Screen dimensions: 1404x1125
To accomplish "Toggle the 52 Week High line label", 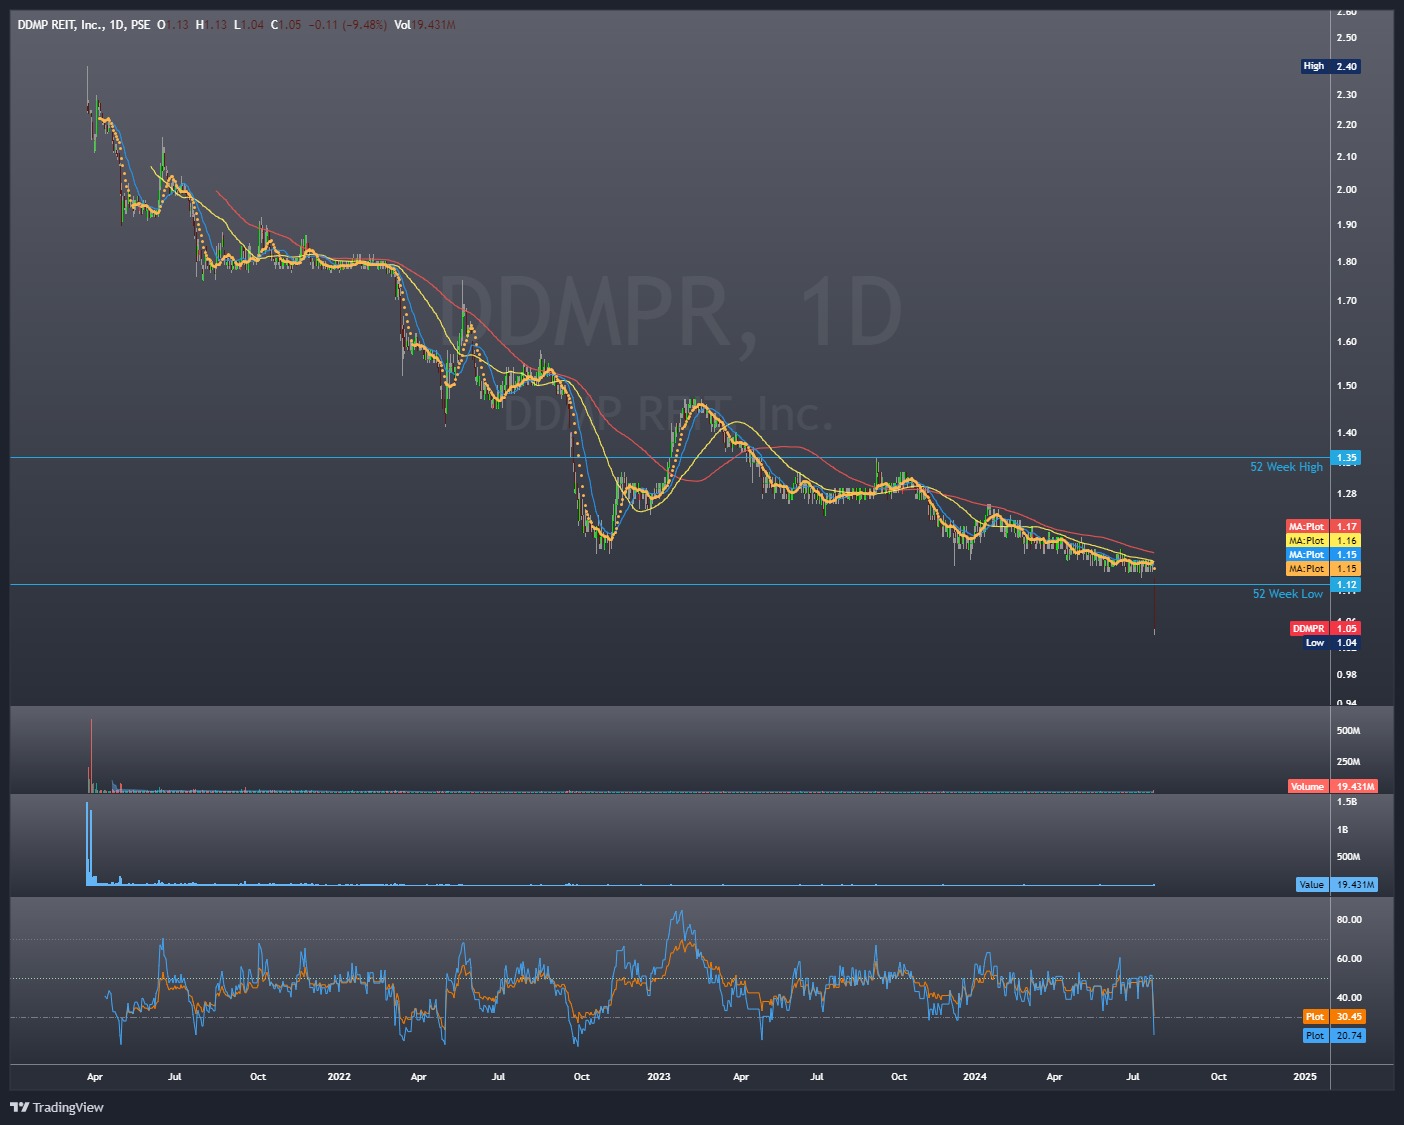I will tap(1286, 466).
